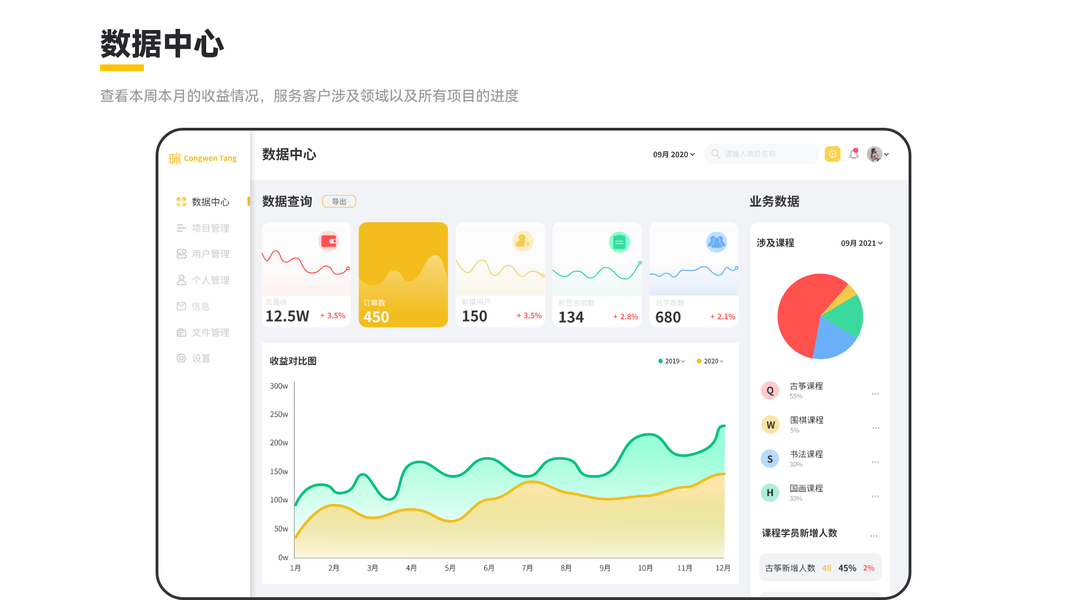Click the blue slice of the pie chart
Viewport: 1067px width, 600px height.
[834, 338]
